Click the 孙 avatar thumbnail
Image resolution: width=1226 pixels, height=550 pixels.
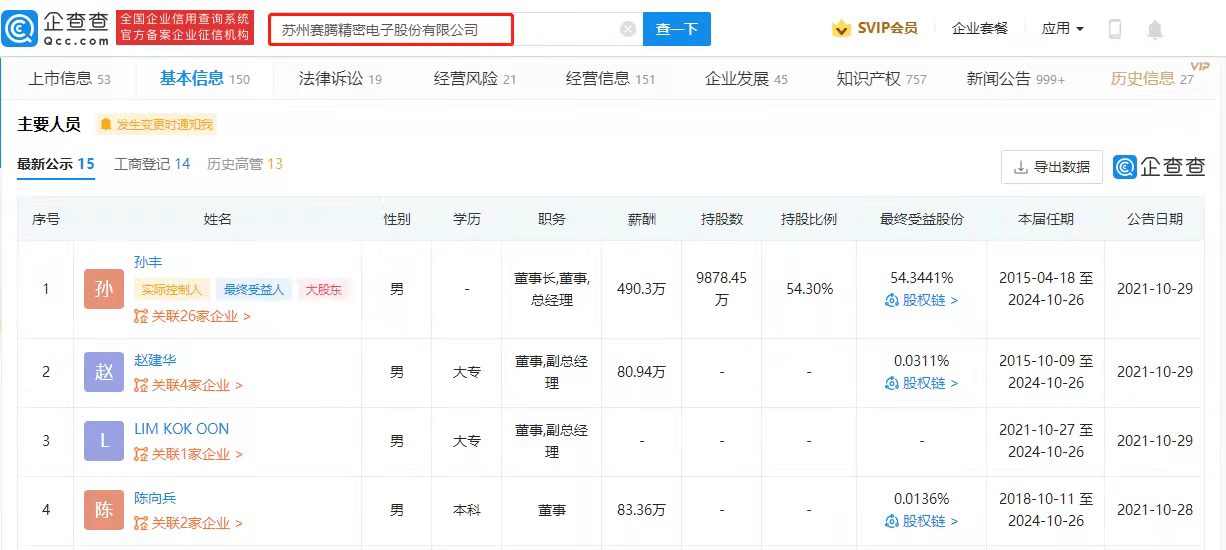pos(104,289)
